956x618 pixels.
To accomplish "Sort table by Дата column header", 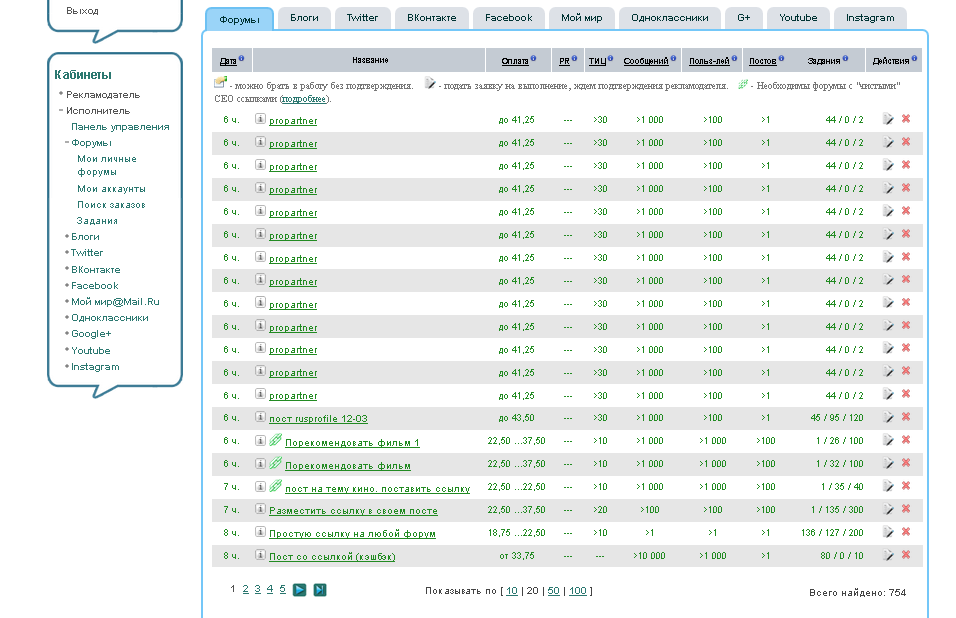I will [228, 61].
